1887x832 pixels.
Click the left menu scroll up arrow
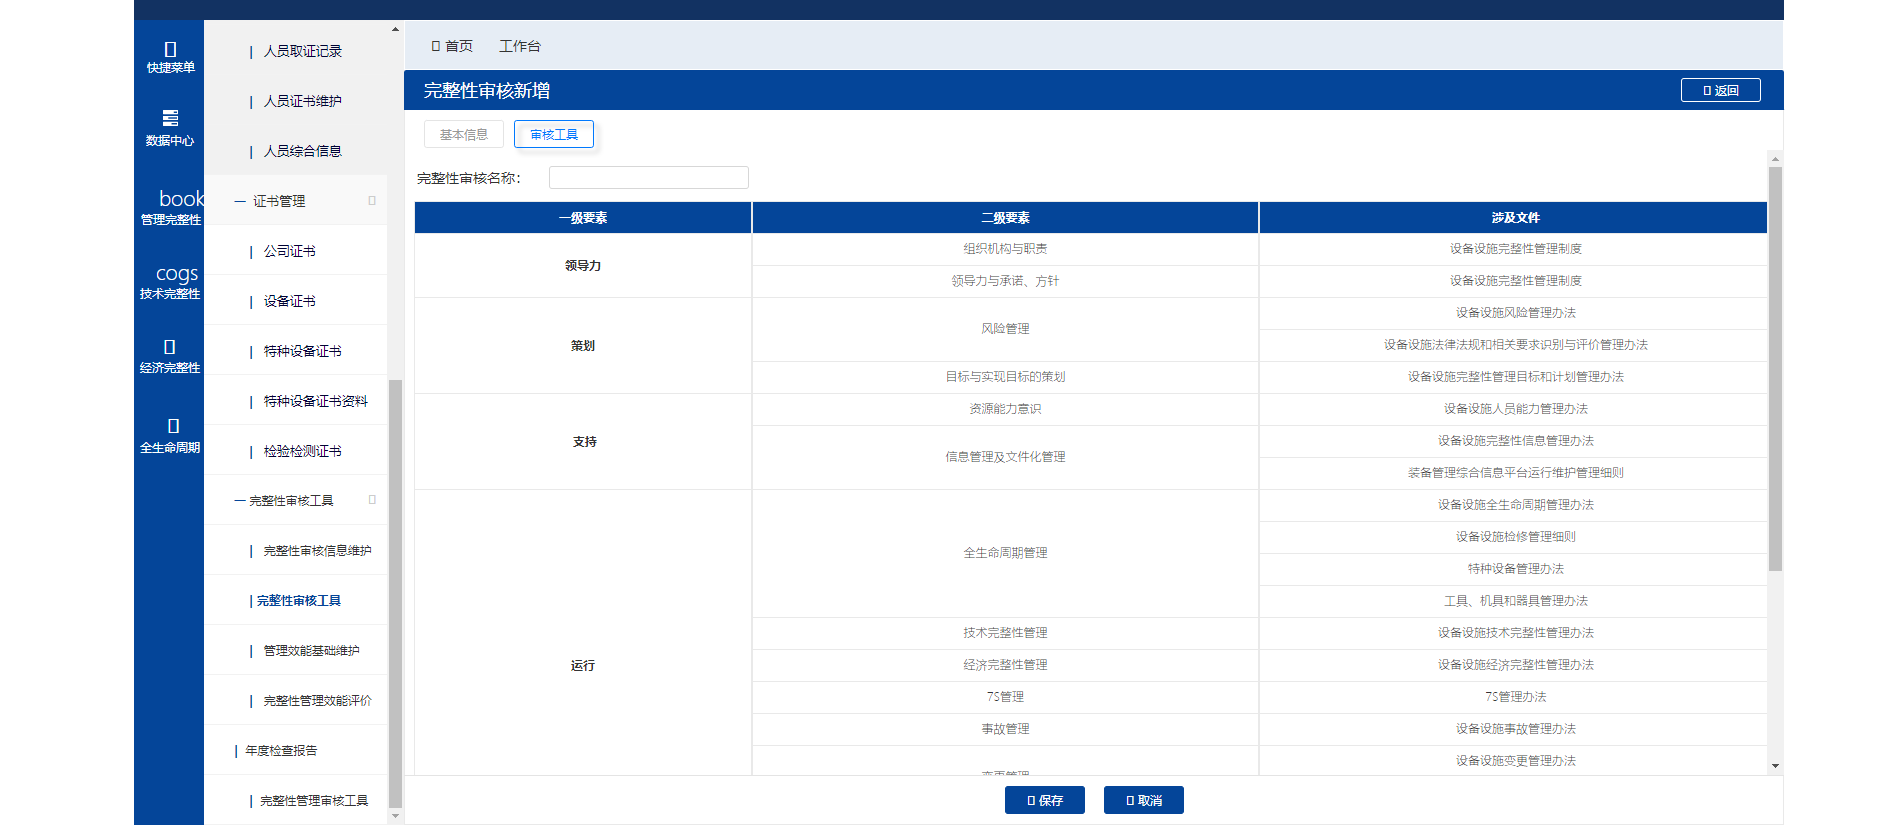point(395,29)
